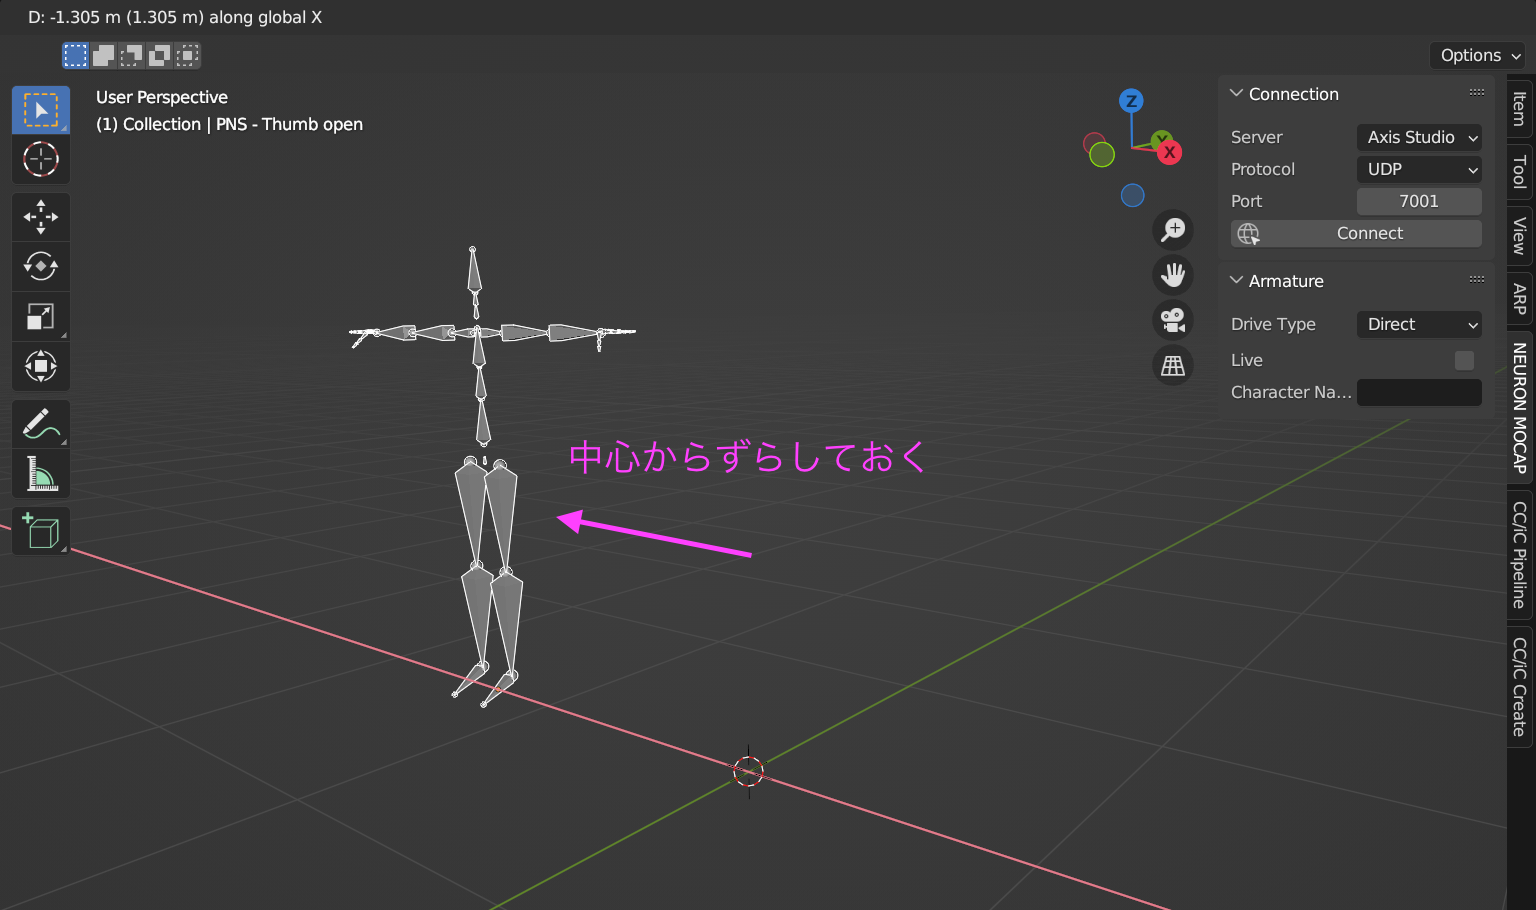
Task: Click the negative Z axis gizmo circle
Action: (1132, 195)
